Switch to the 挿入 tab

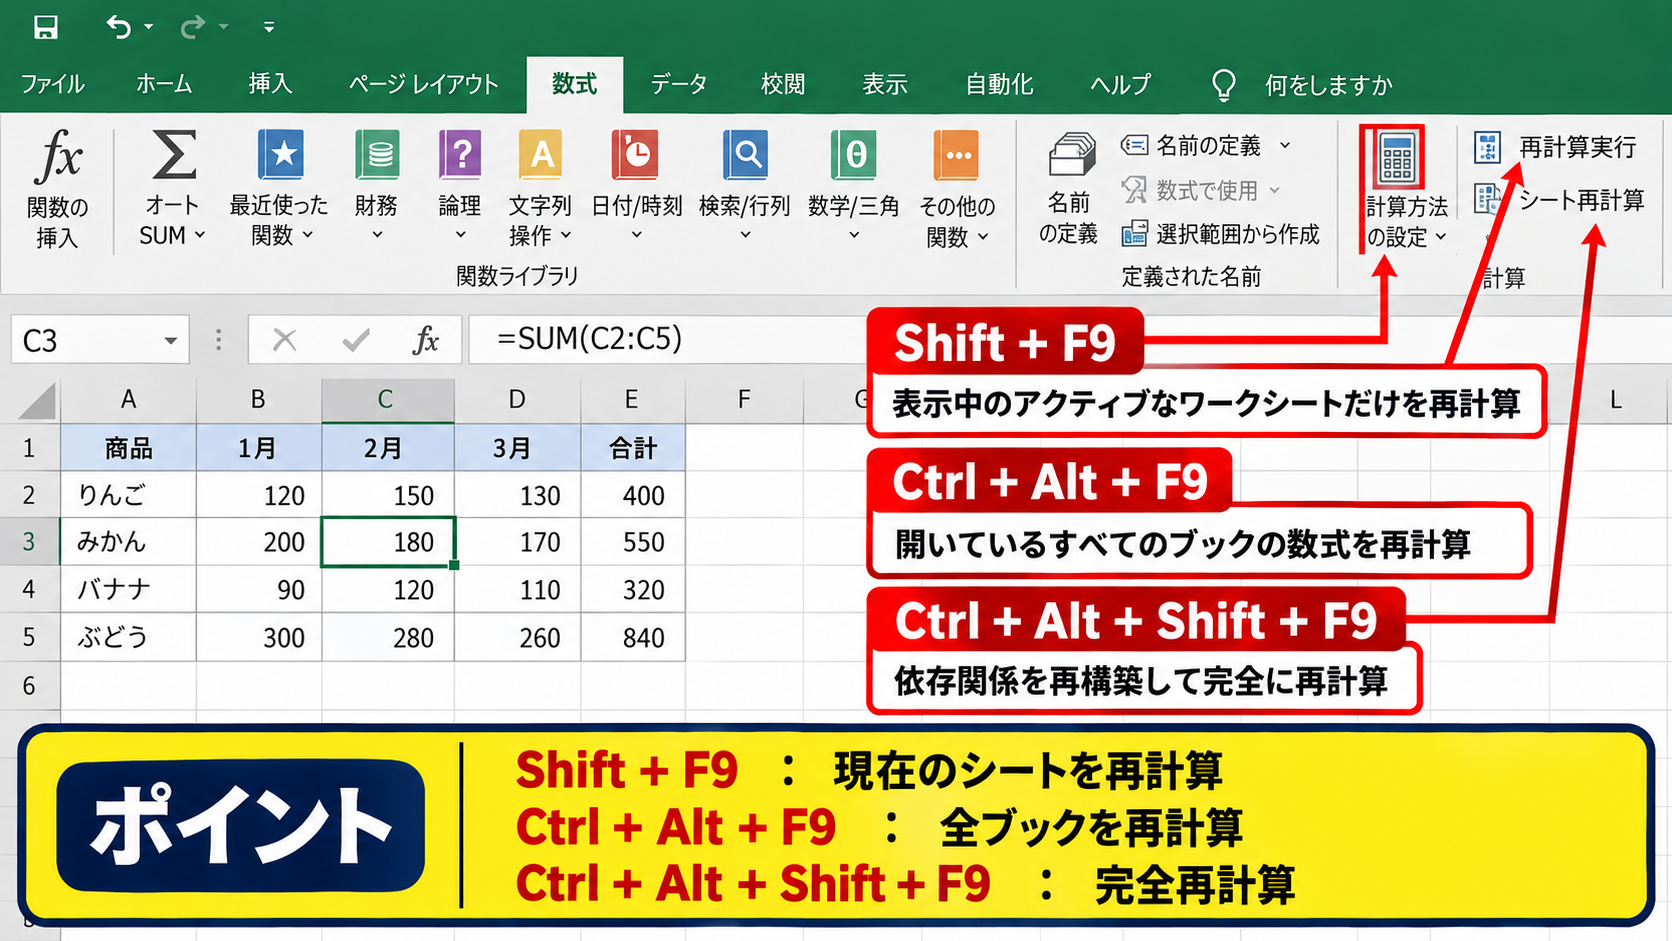coord(271,84)
